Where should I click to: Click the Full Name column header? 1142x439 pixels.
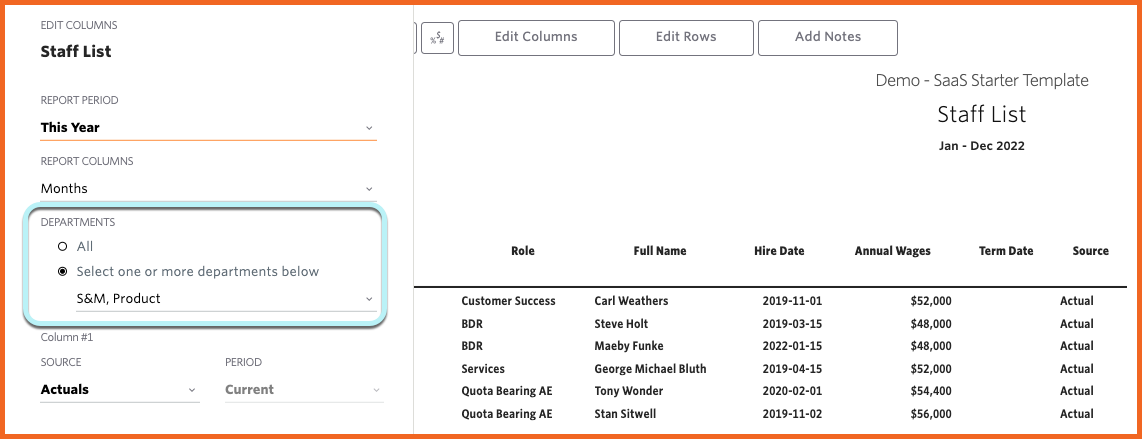coord(660,251)
